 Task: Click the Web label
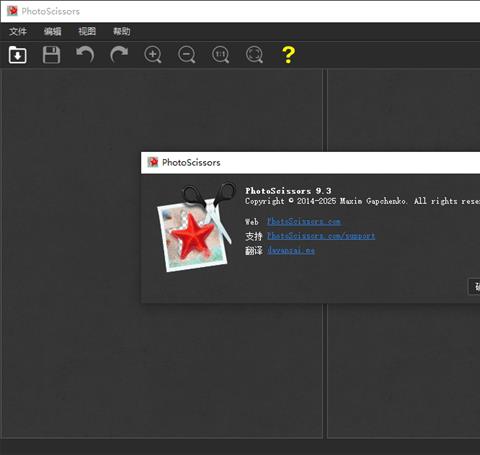[252, 222]
